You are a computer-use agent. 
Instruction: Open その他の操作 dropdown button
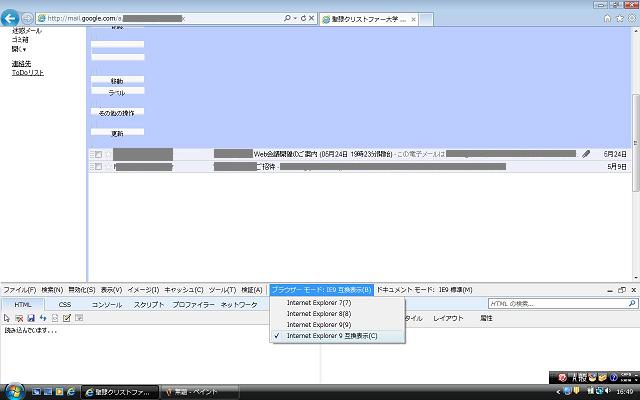[117, 113]
